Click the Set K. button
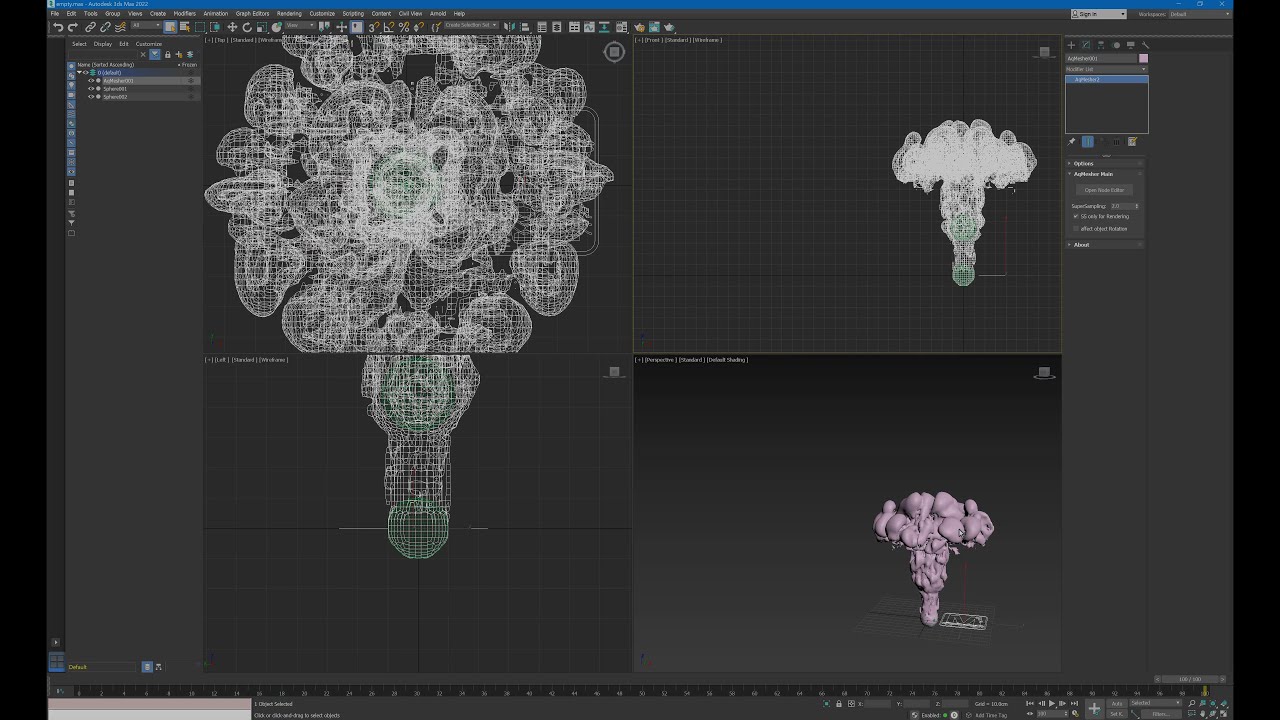 point(1117,714)
